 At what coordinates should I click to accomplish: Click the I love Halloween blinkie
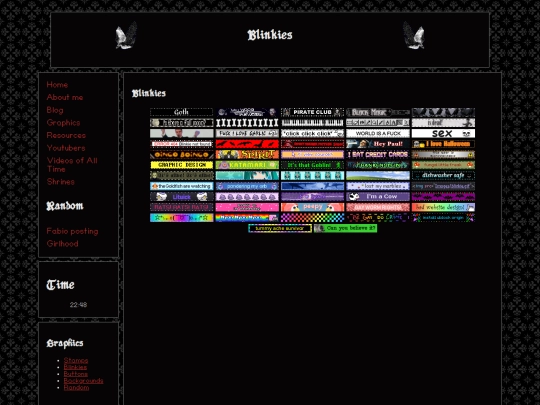[x=443, y=144]
